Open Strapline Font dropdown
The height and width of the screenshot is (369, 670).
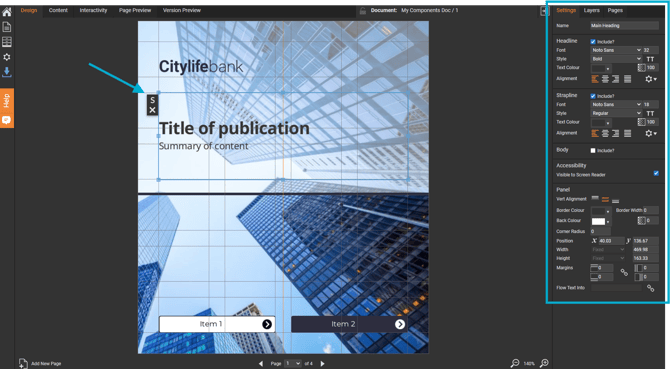[x=616, y=104]
